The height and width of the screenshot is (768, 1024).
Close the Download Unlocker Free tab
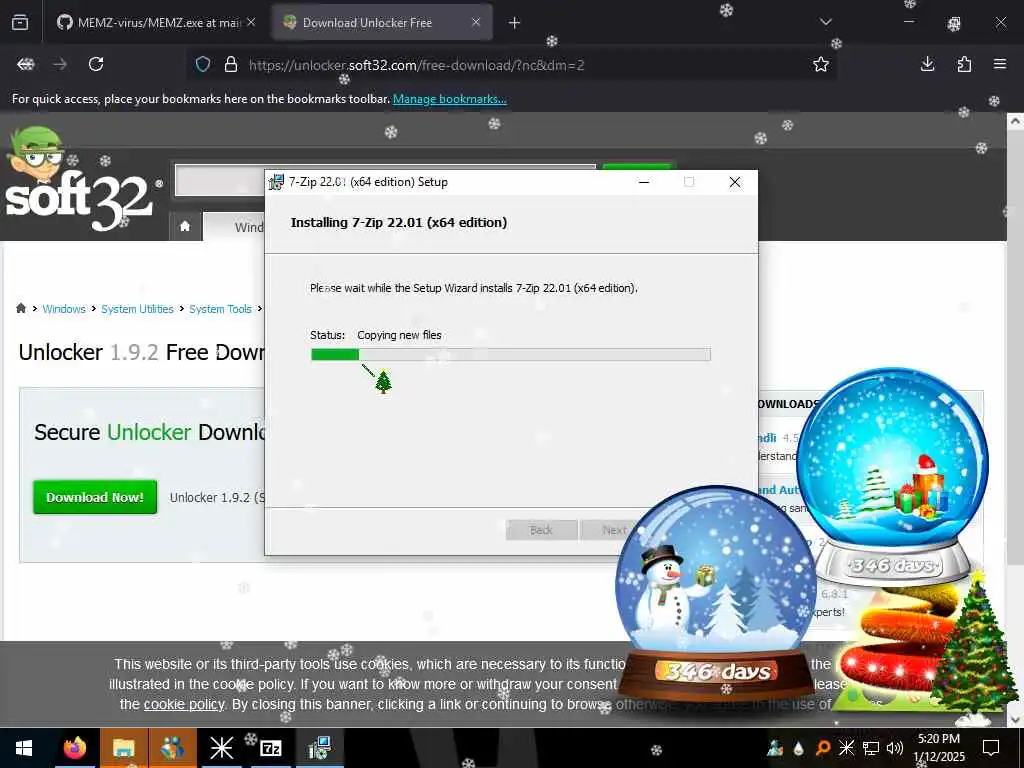coord(476,22)
